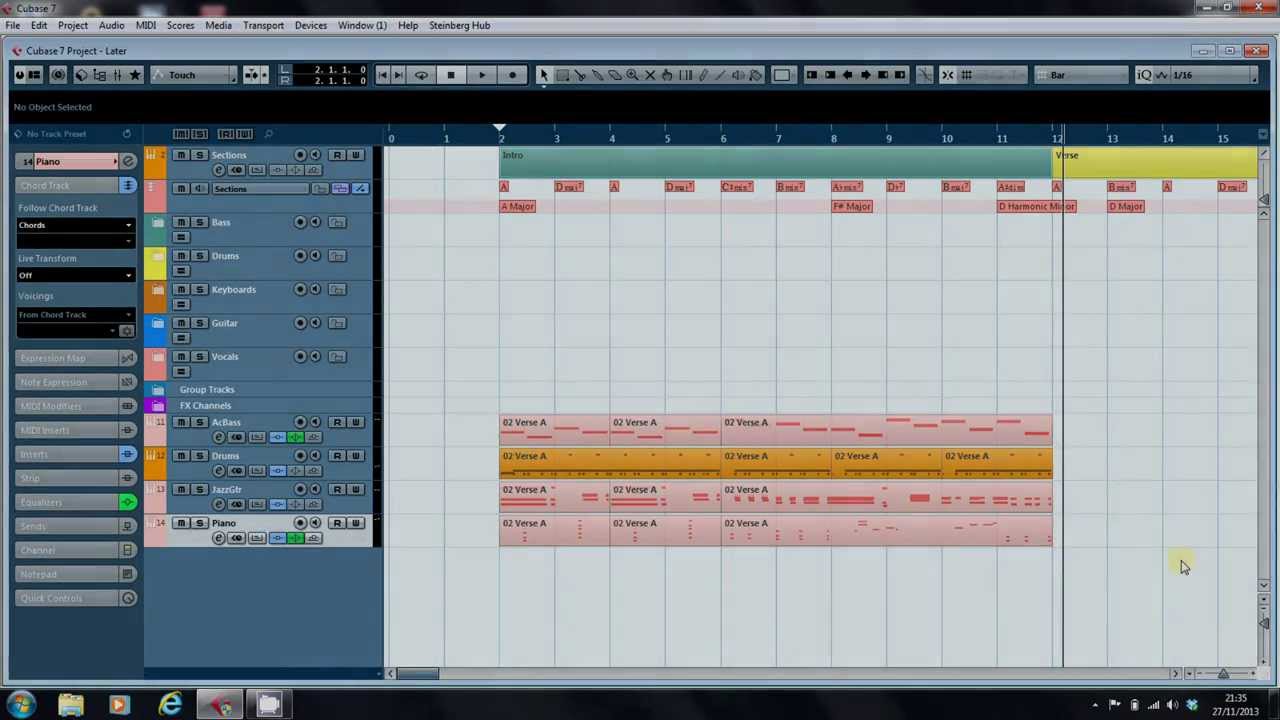Open Internet Explorer from the taskbar
Viewport: 1280px width, 720px height.
click(170, 705)
